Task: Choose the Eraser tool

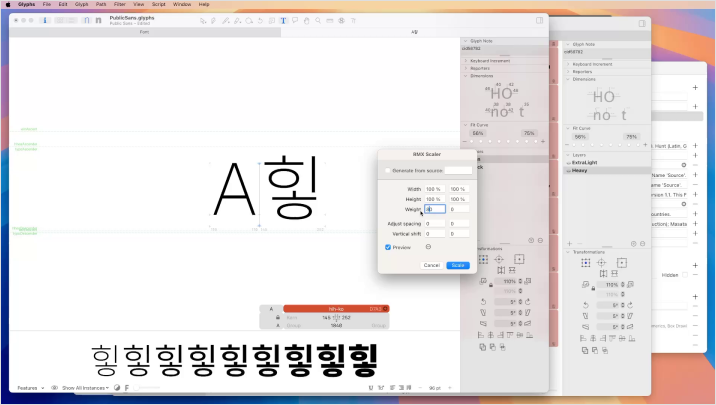Action: [237, 21]
